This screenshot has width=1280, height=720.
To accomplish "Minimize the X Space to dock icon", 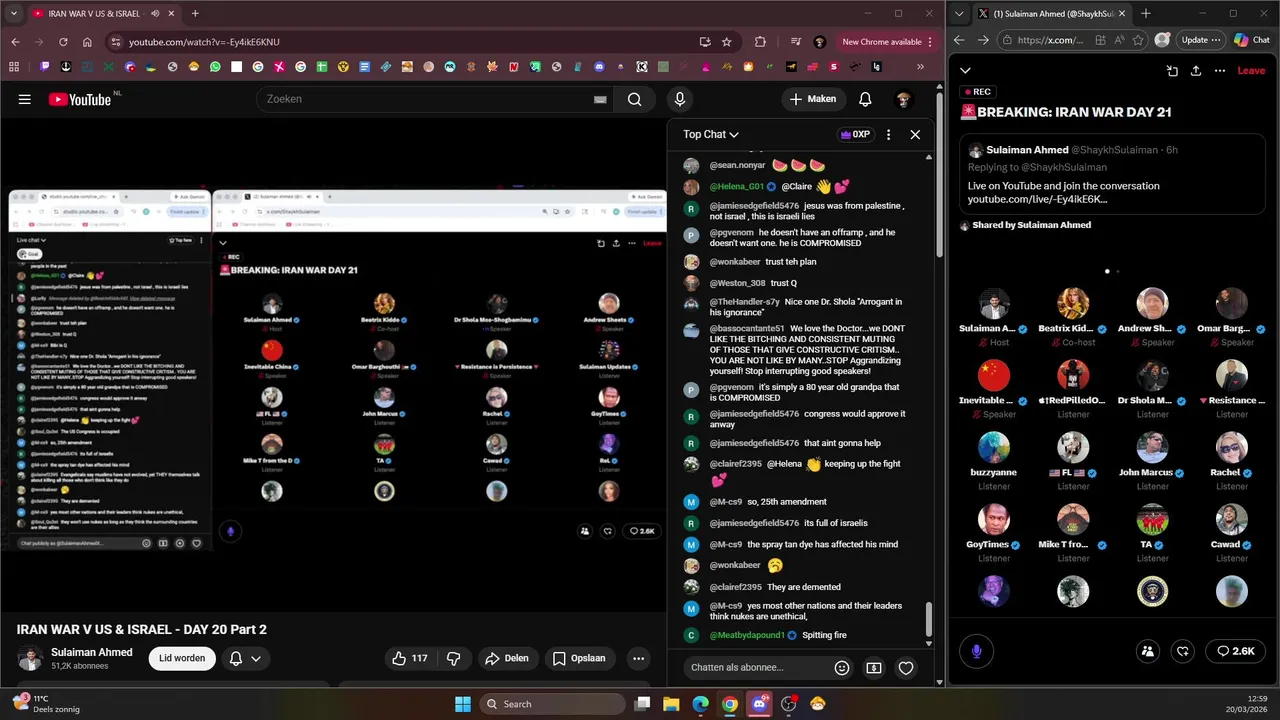I will tap(1172, 70).
